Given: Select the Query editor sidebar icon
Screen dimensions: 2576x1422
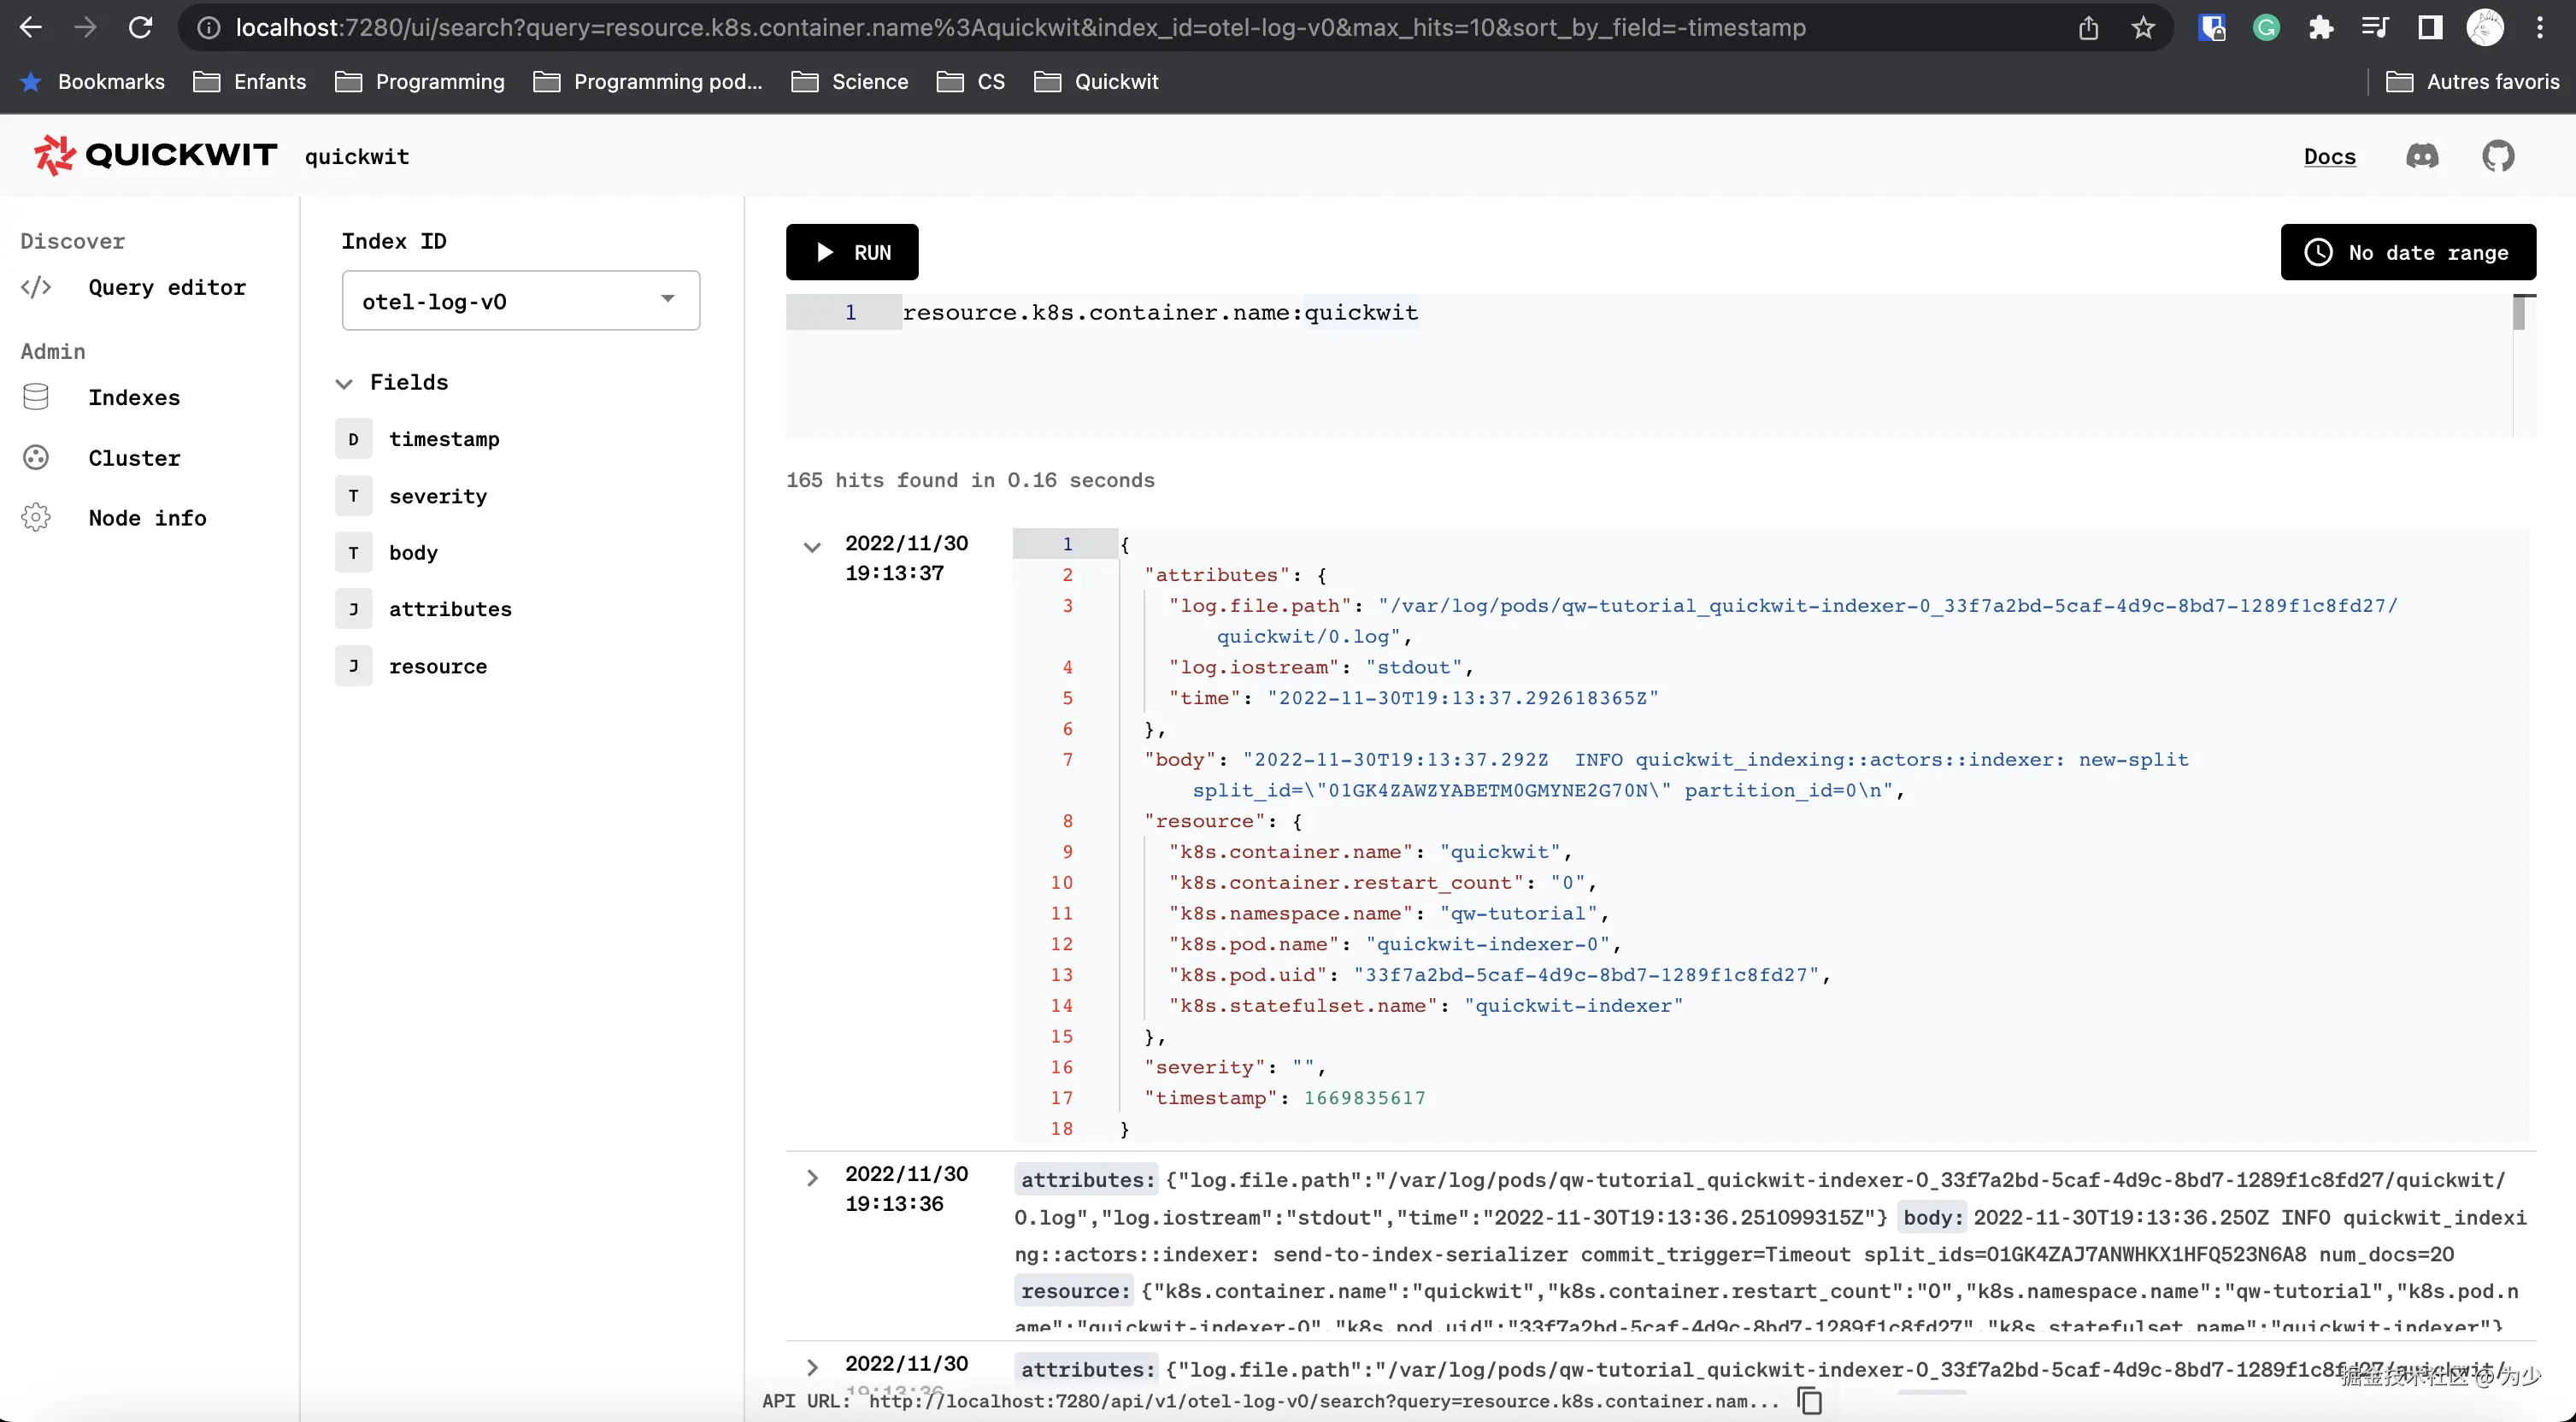Looking at the screenshot, I should coord(36,287).
